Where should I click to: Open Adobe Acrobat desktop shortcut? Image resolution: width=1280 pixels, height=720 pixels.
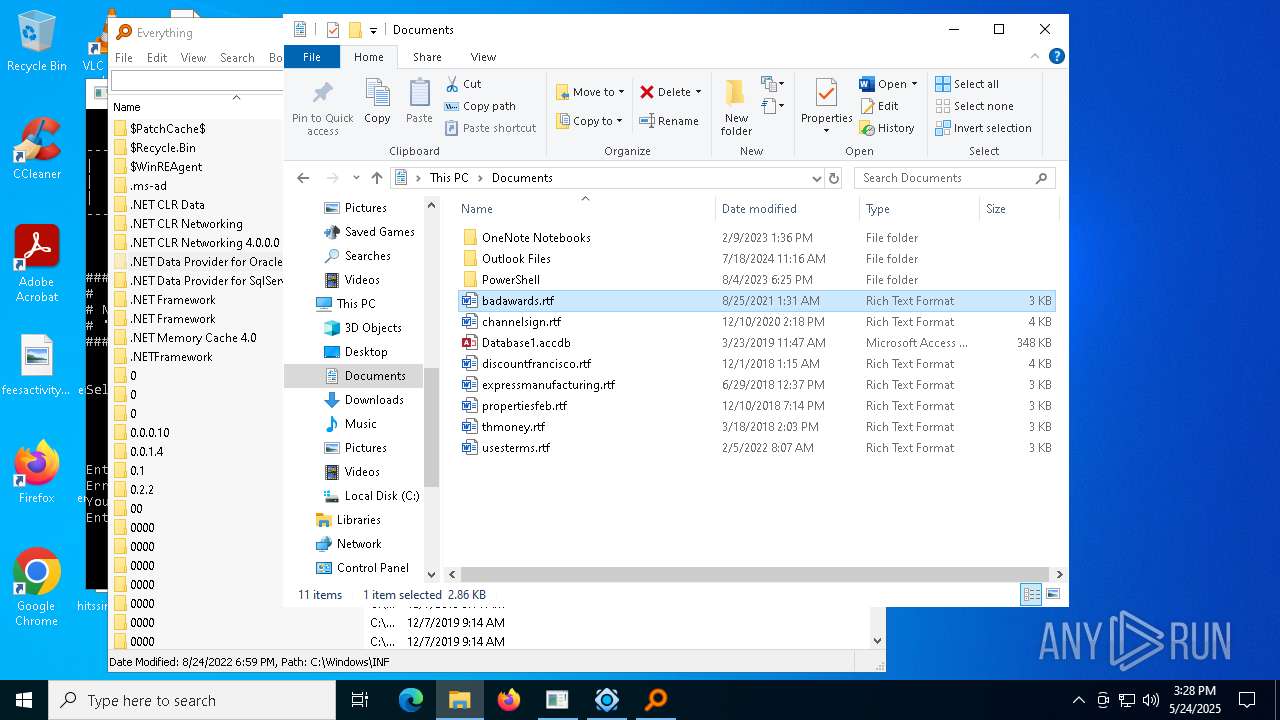tap(37, 263)
